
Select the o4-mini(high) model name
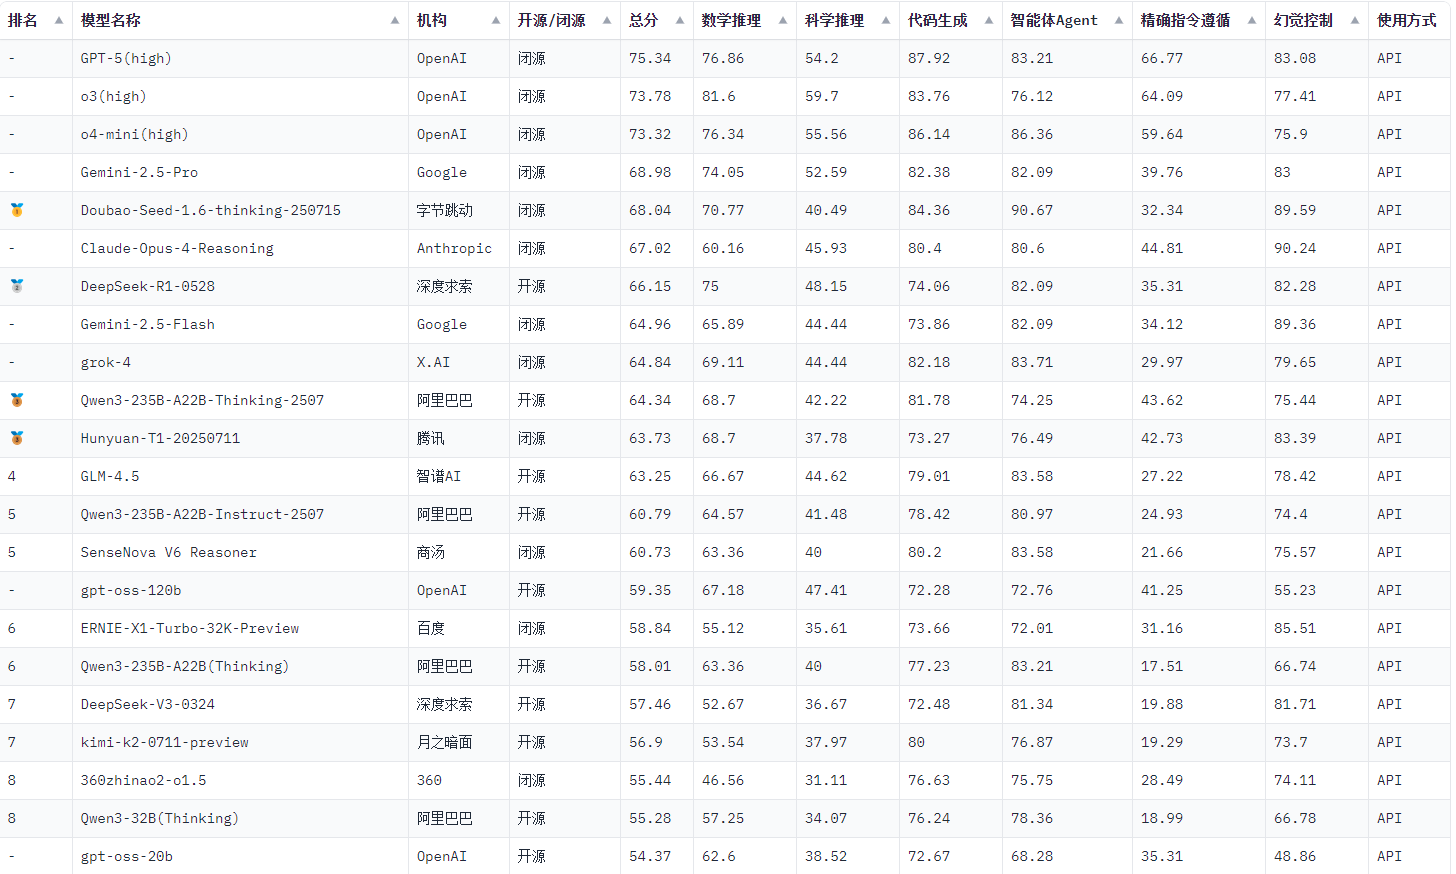click(x=134, y=134)
